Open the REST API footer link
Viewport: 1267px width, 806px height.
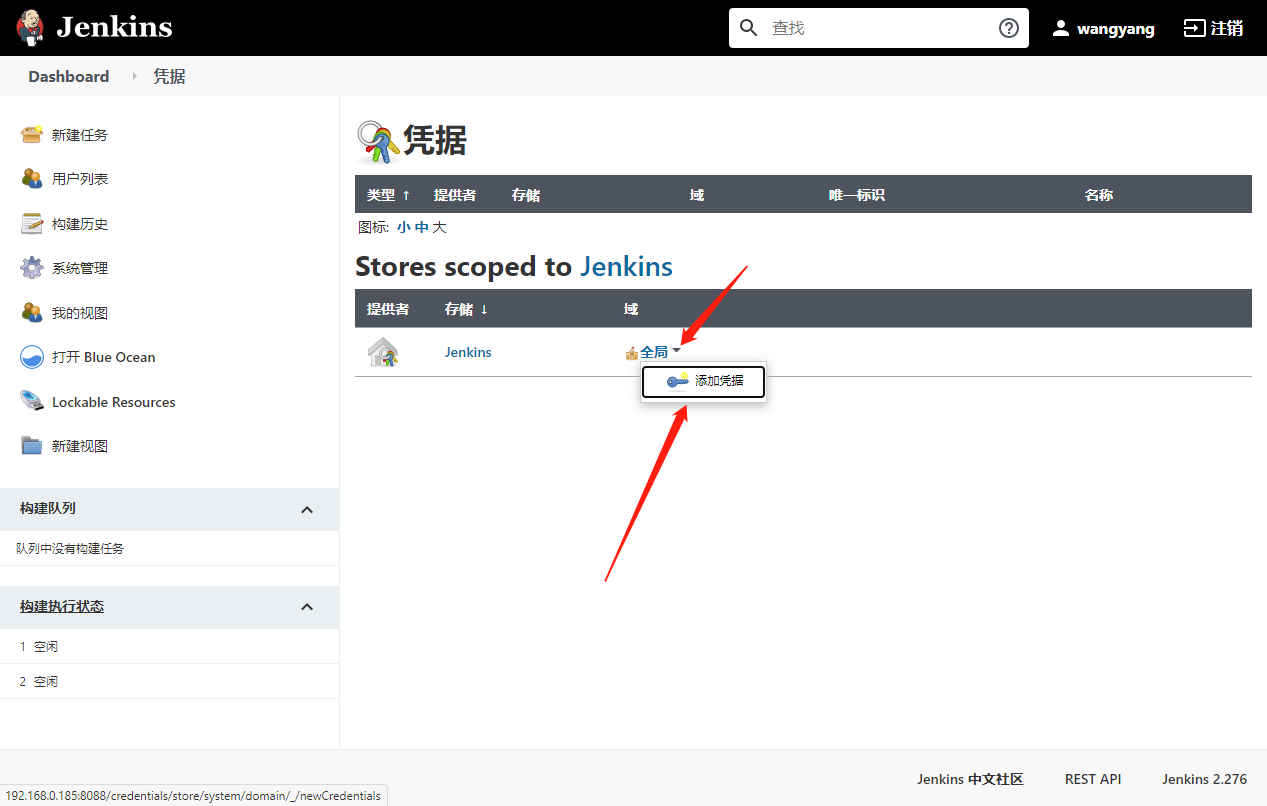[x=1093, y=779]
